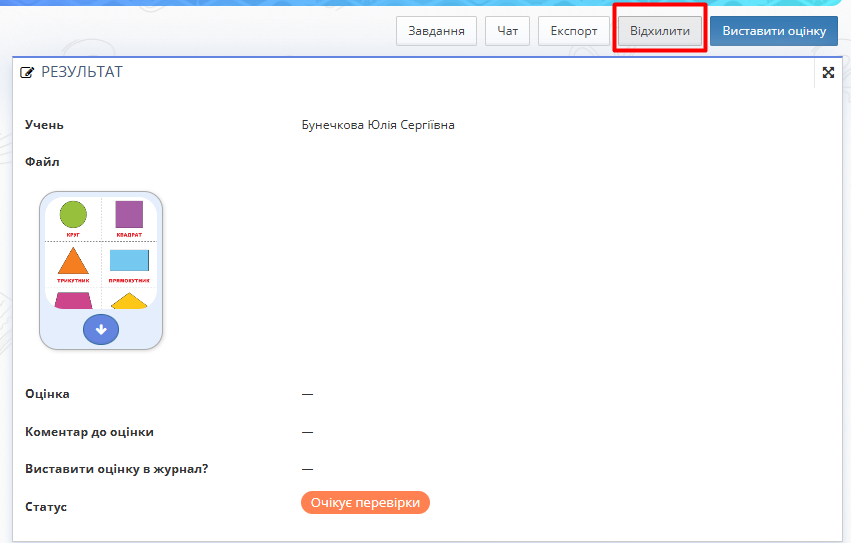Click the student name Бунечкова Юлія Сергіївна
This screenshot has width=851, height=543.
pyautogui.click(x=378, y=125)
